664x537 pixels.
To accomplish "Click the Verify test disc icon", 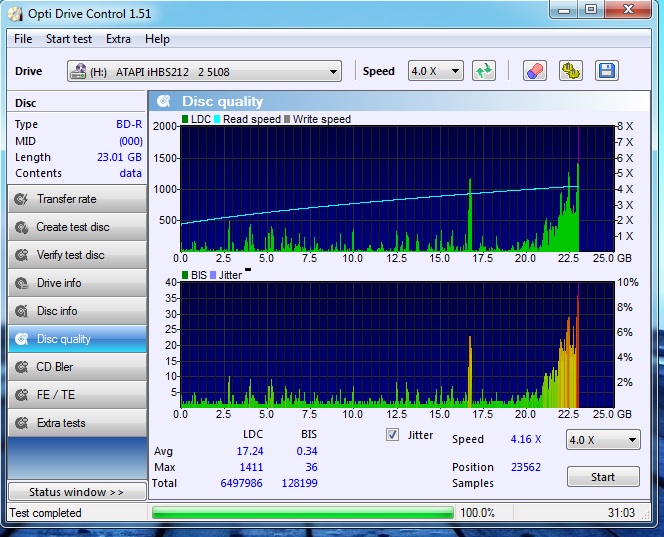I will coord(21,255).
